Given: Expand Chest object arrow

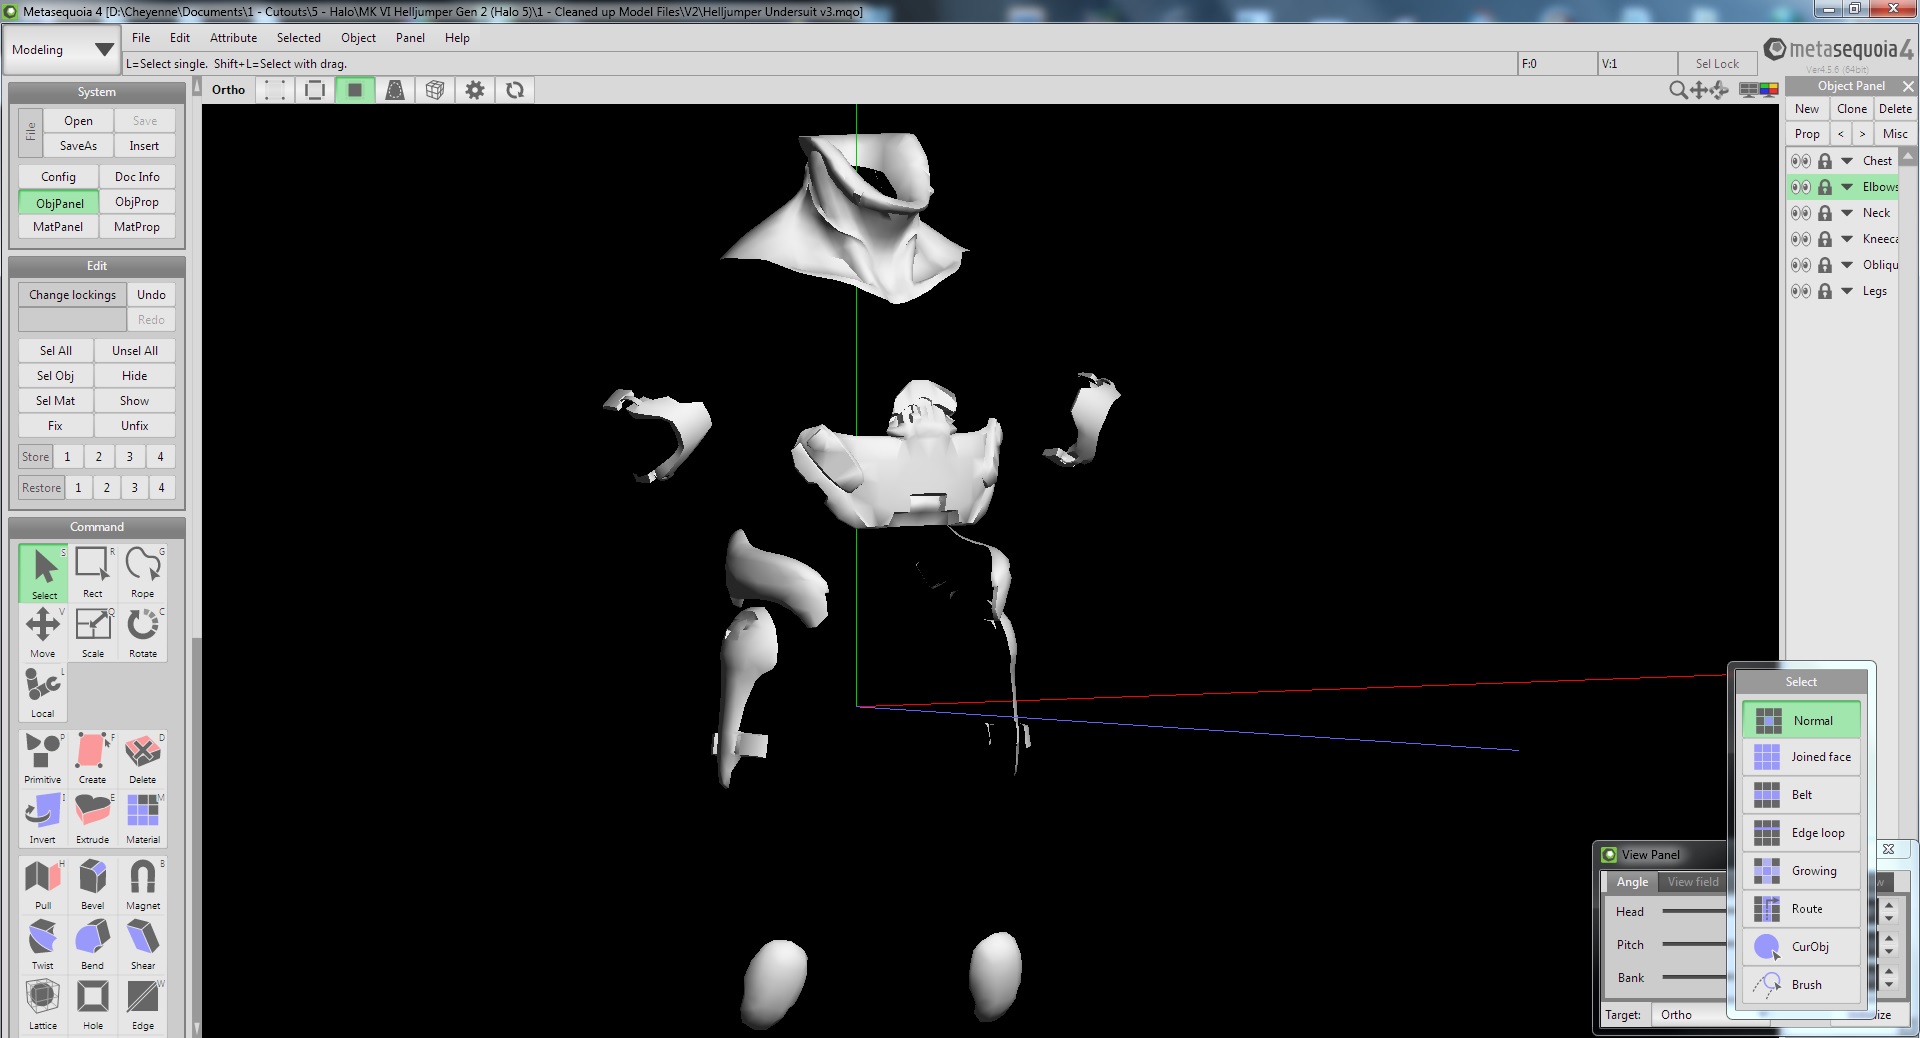Looking at the screenshot, I should click(x=1847, y=161).
